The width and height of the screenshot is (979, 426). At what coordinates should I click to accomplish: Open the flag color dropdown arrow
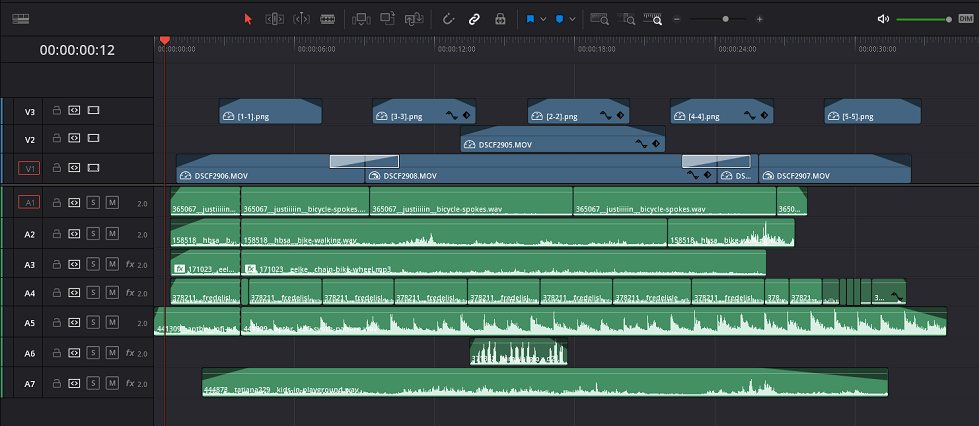point(543,19)
